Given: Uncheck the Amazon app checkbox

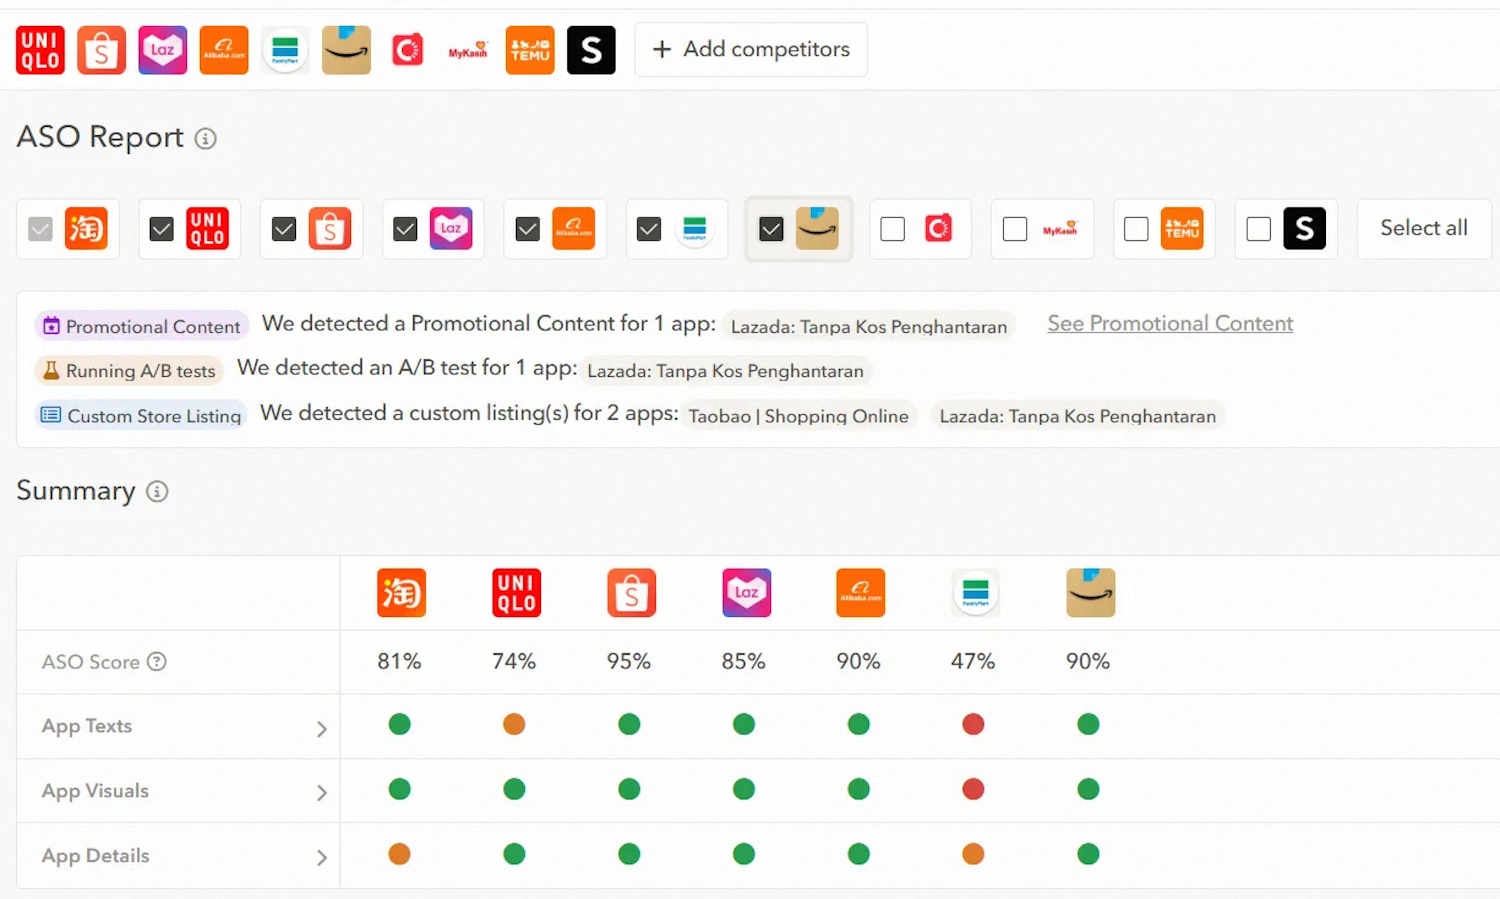Looking at the screenshot, I should pos(771,229).
